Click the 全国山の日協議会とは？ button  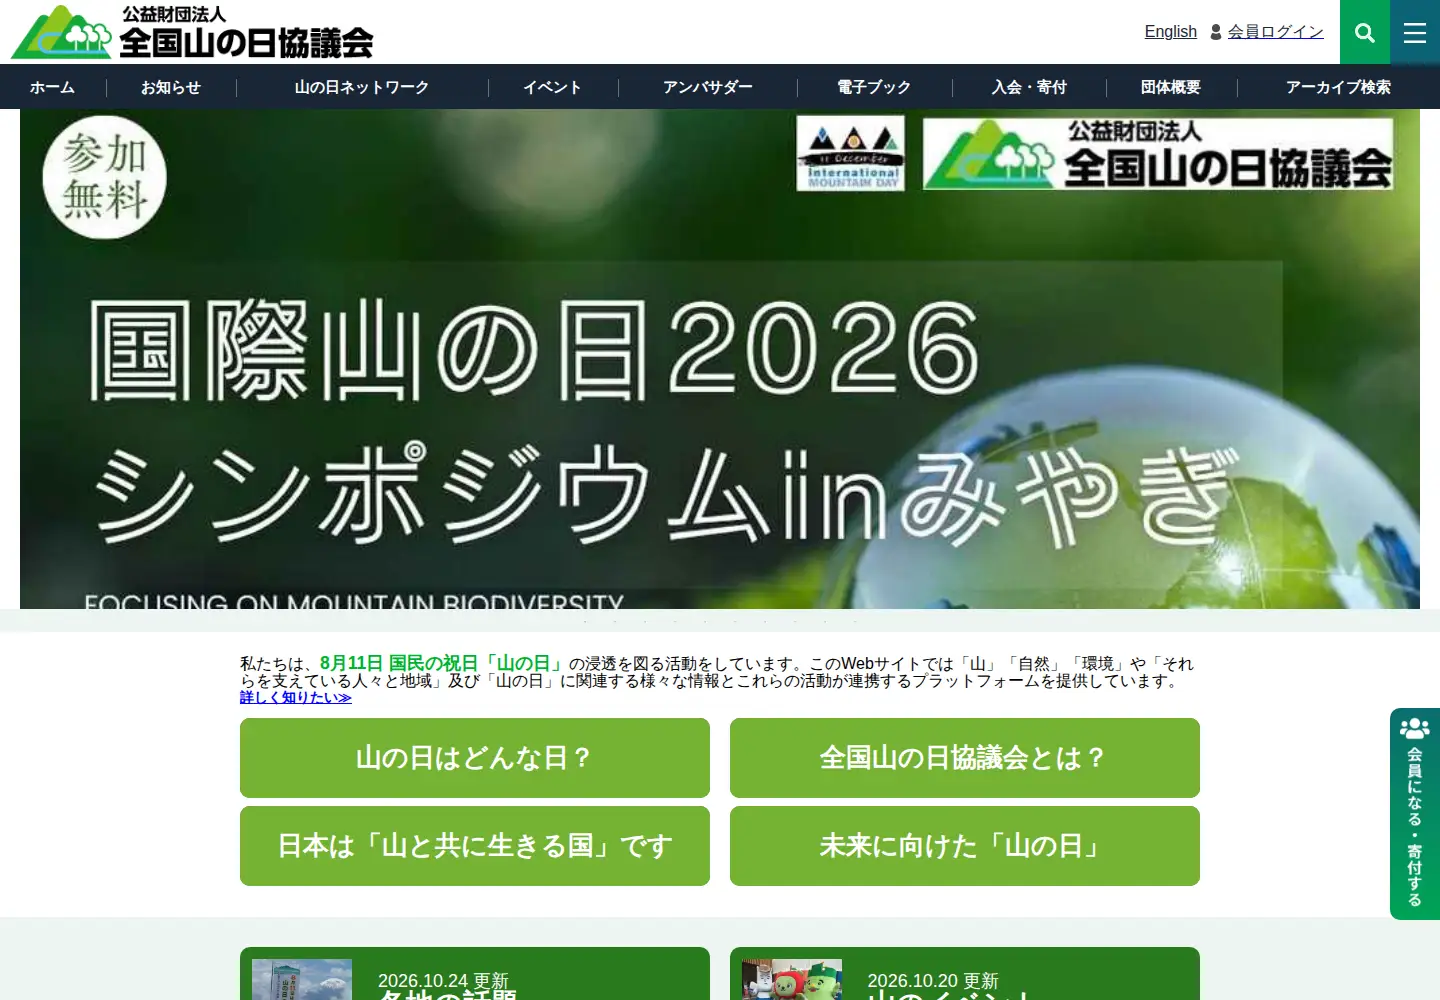[x=965, y=758]
